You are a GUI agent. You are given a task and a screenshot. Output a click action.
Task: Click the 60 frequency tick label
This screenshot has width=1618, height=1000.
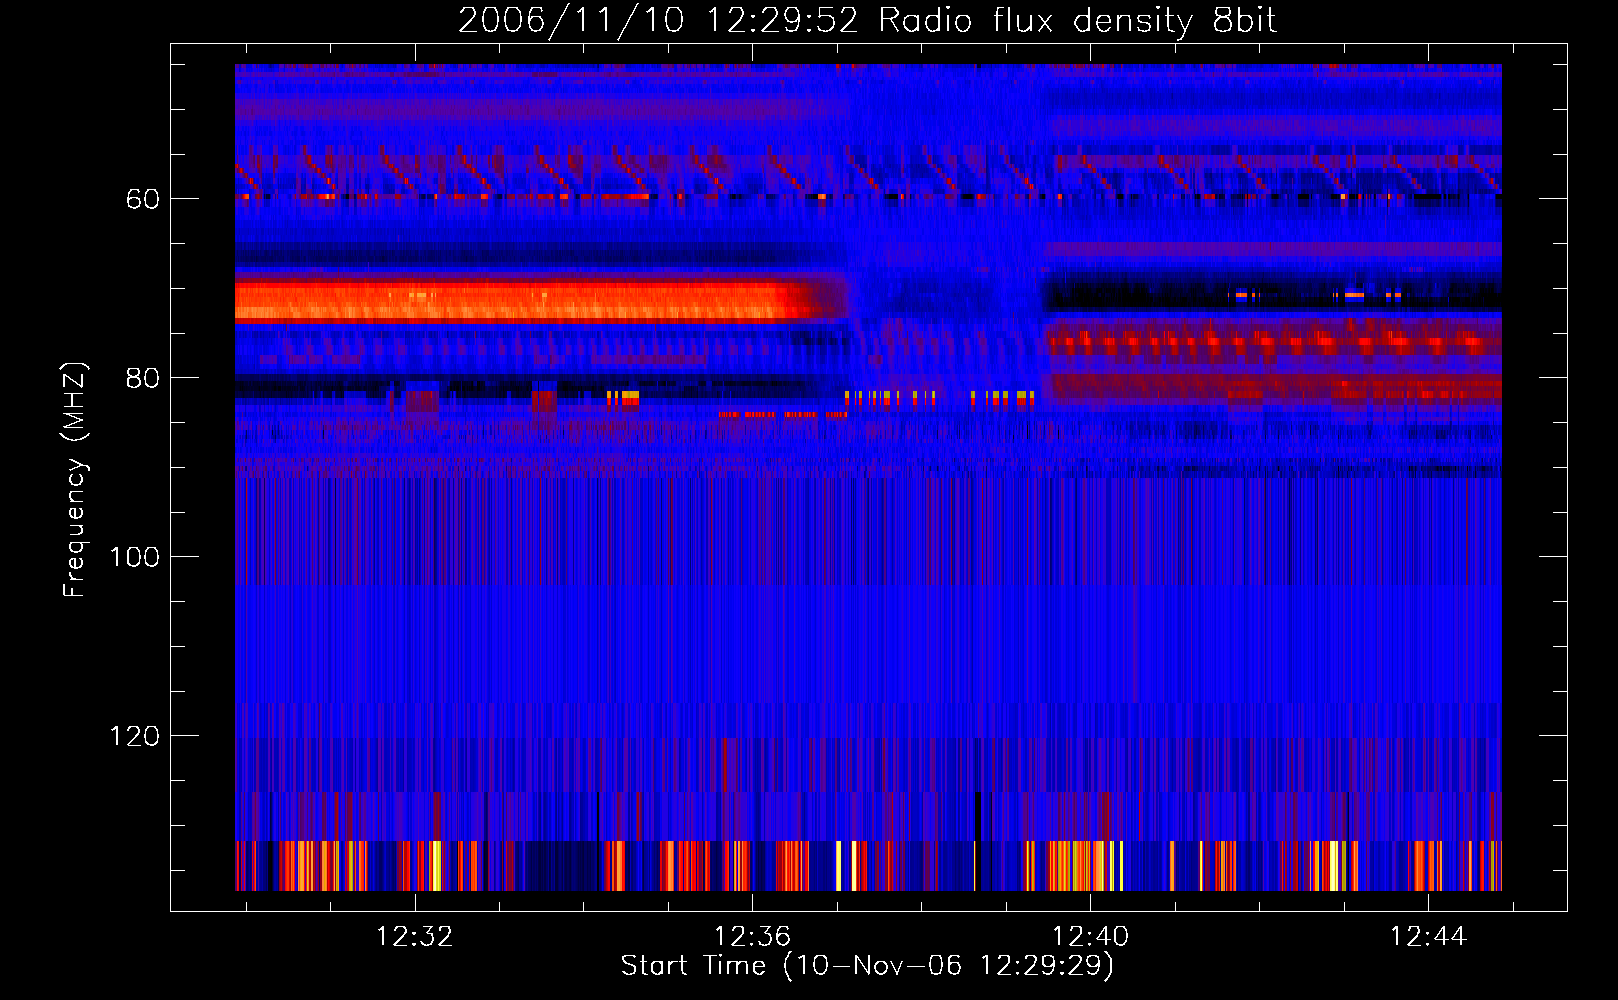tap(143, 199)
